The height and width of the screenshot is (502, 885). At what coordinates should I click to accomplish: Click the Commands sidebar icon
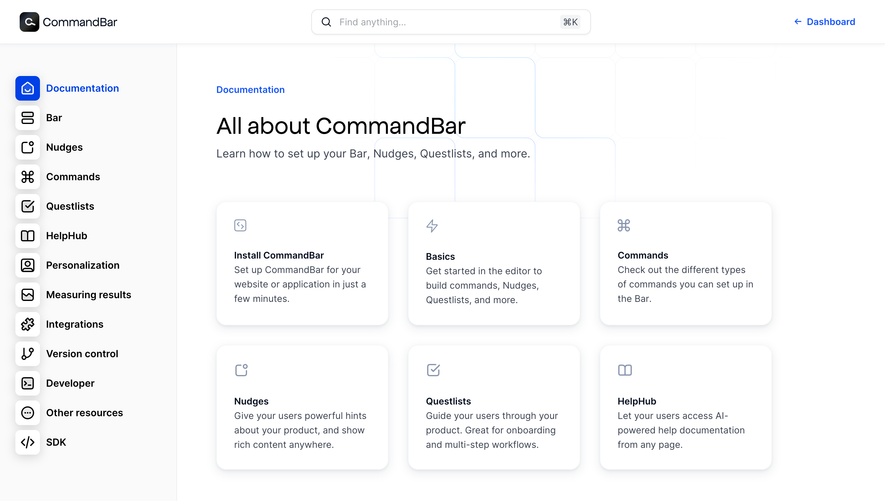(28, 177)
